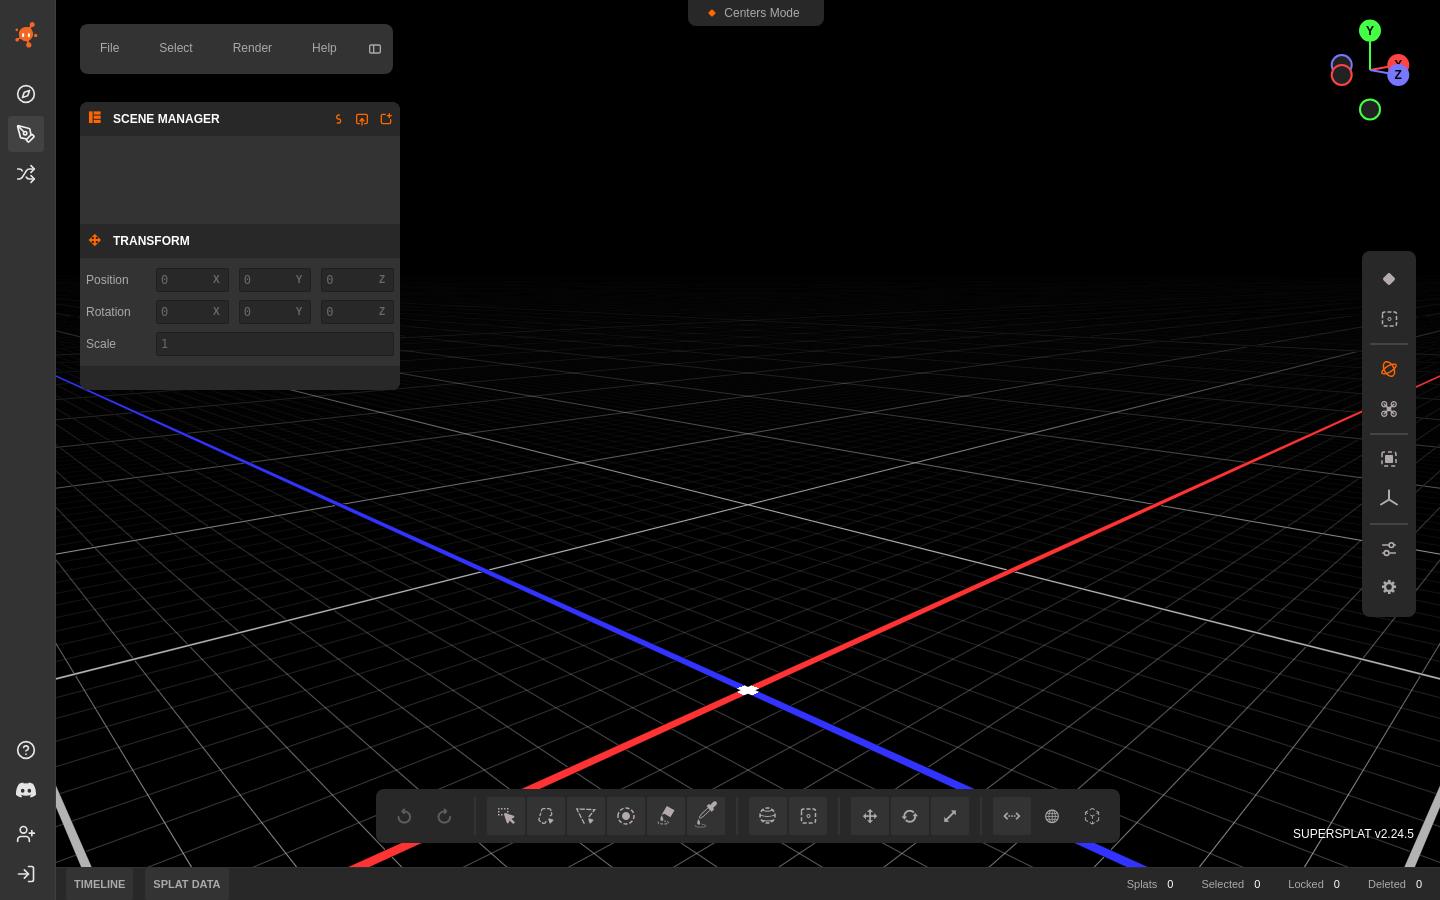Activate the Rotate transform tool
The image size is (1440, 900).
pos(910,816)
